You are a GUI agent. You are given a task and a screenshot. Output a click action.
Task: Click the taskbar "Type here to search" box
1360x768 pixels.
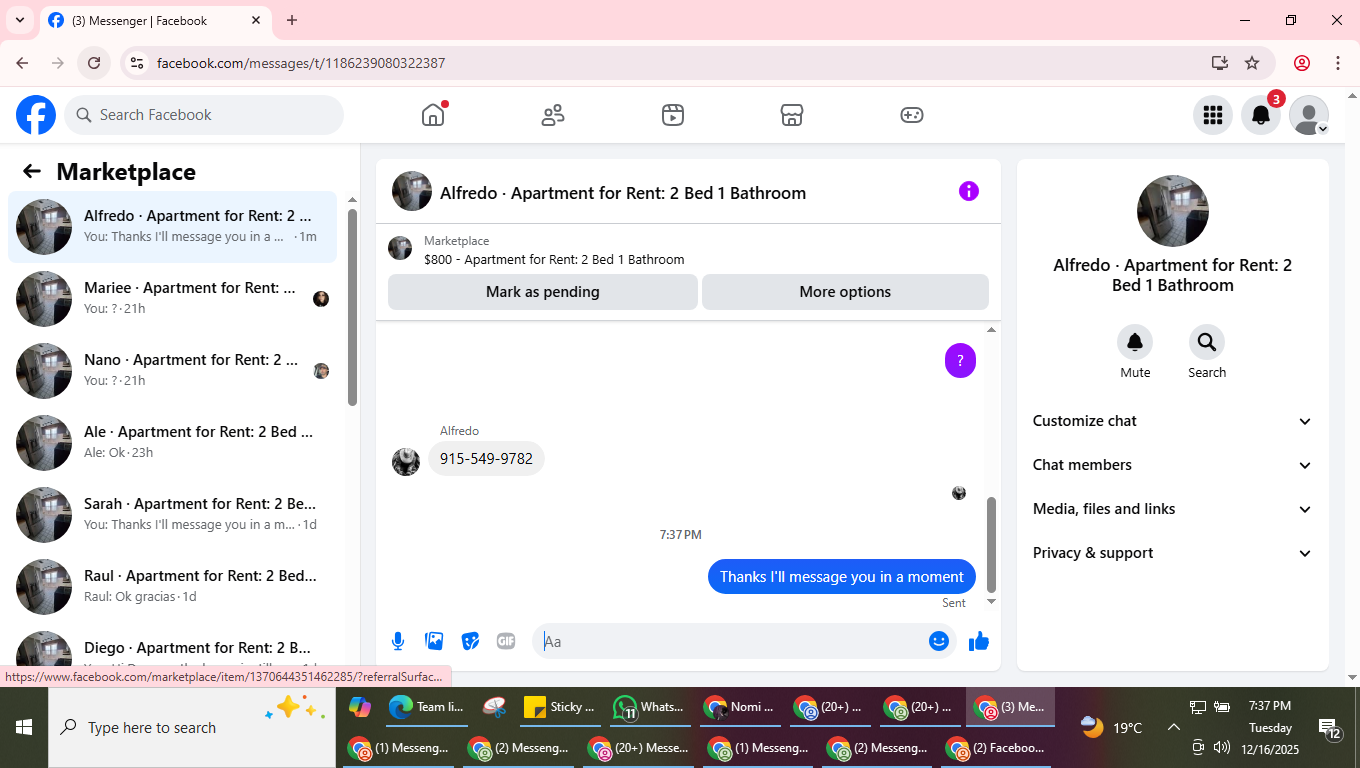[x=192, y=727]
